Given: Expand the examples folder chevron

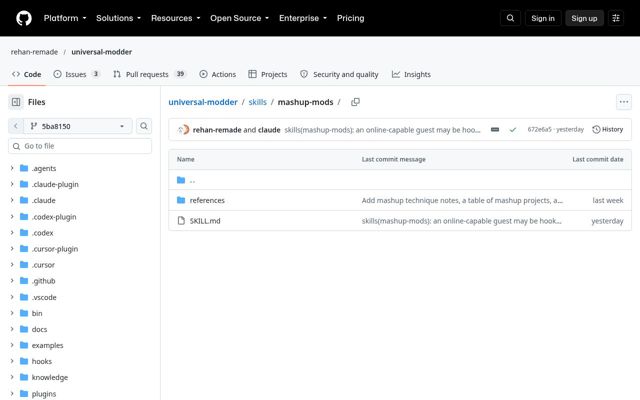Looking at the screenshot, I should [12, 345].
